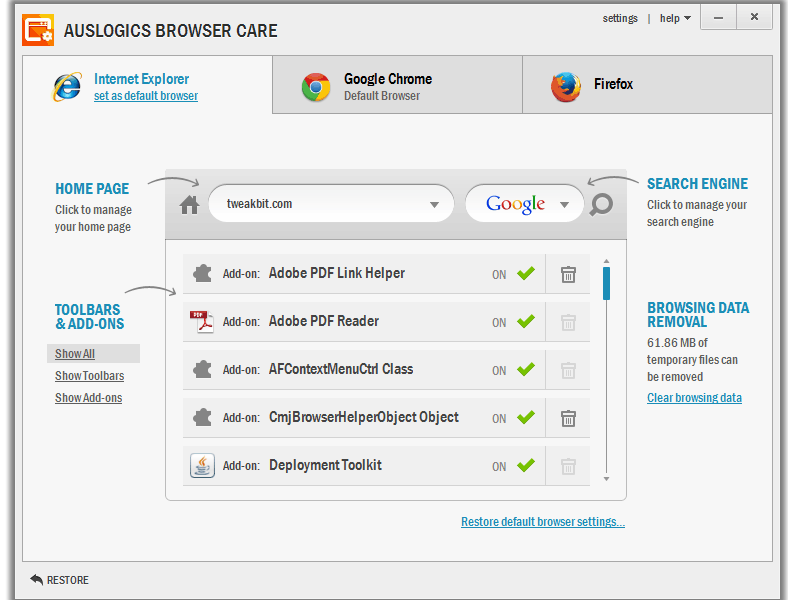Click set as default browser link

click(x=146, y=96)
